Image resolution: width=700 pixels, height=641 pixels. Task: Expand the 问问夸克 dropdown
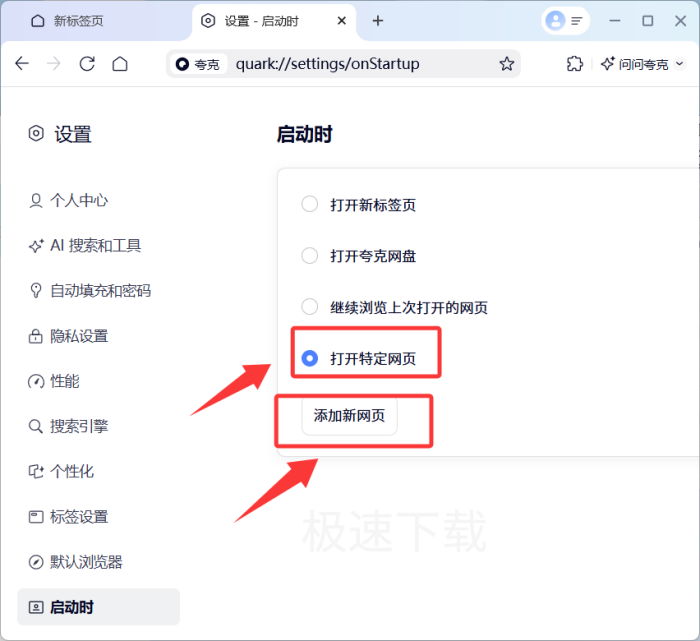pos(642,64)
